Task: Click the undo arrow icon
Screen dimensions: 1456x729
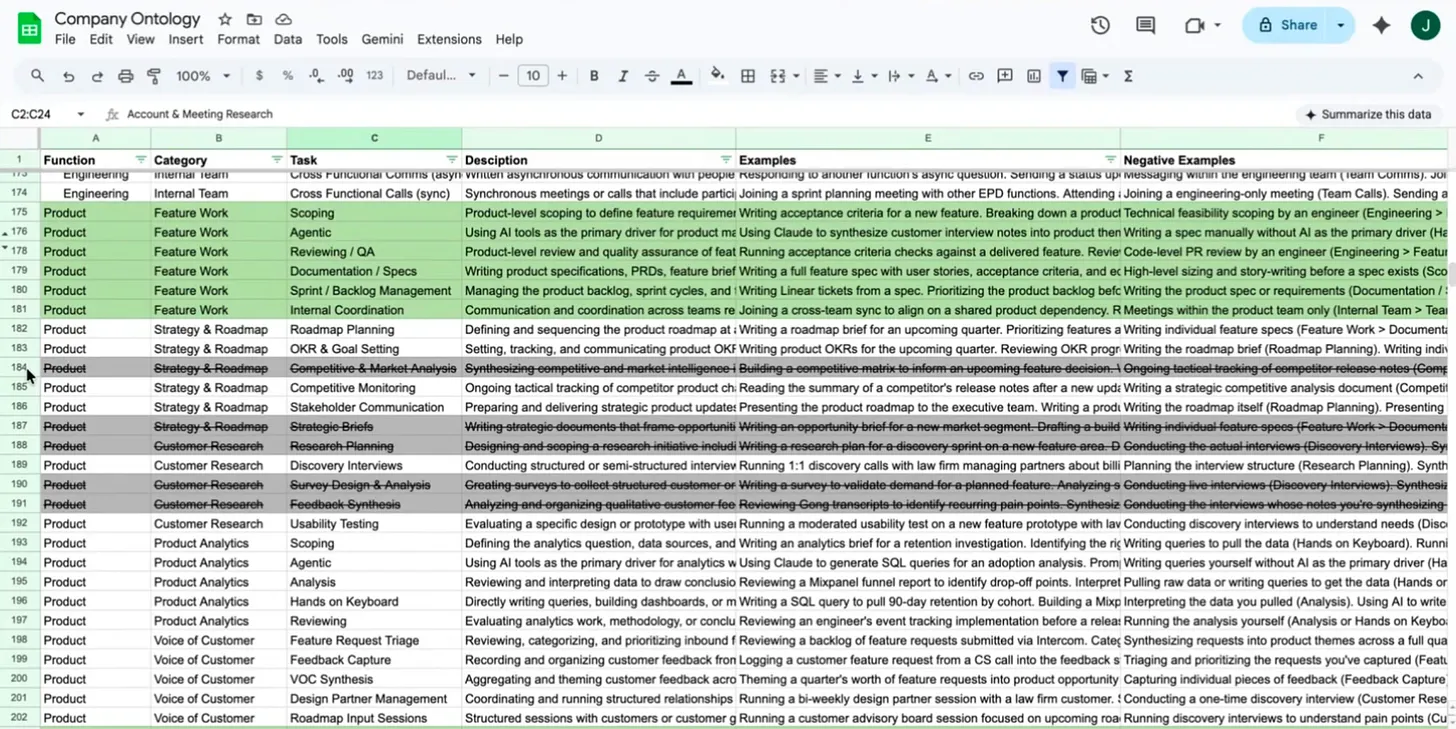Action: pyautogui.click(x=68, y=76)
